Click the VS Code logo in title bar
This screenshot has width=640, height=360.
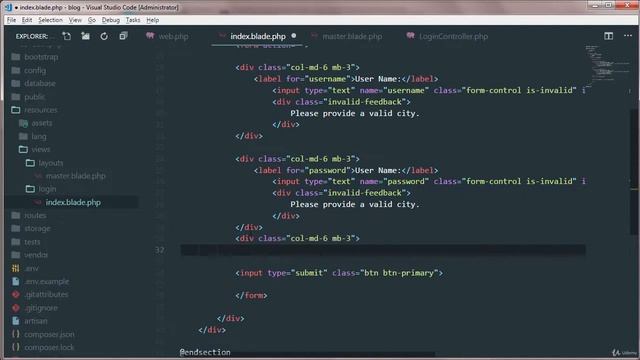point(8,7)
